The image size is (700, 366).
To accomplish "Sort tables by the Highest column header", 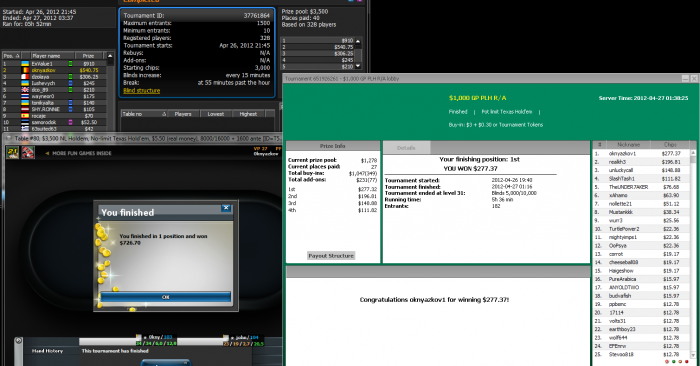I will click(248, 114).
